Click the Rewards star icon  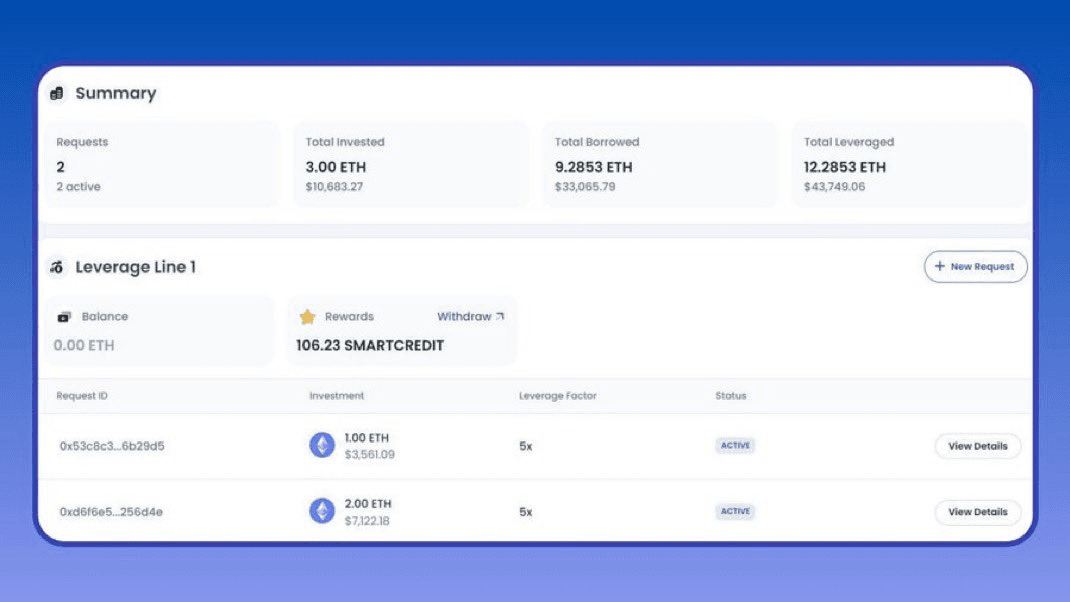click(x=307, y=317)
